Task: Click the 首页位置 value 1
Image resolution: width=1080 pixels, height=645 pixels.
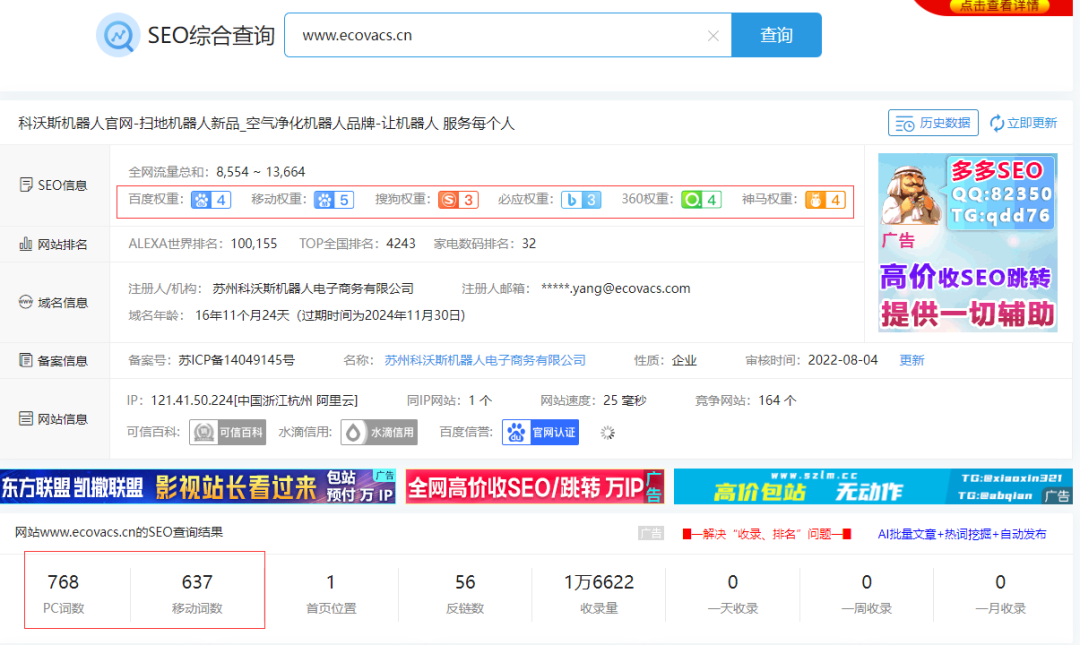Action: point(331,582)
